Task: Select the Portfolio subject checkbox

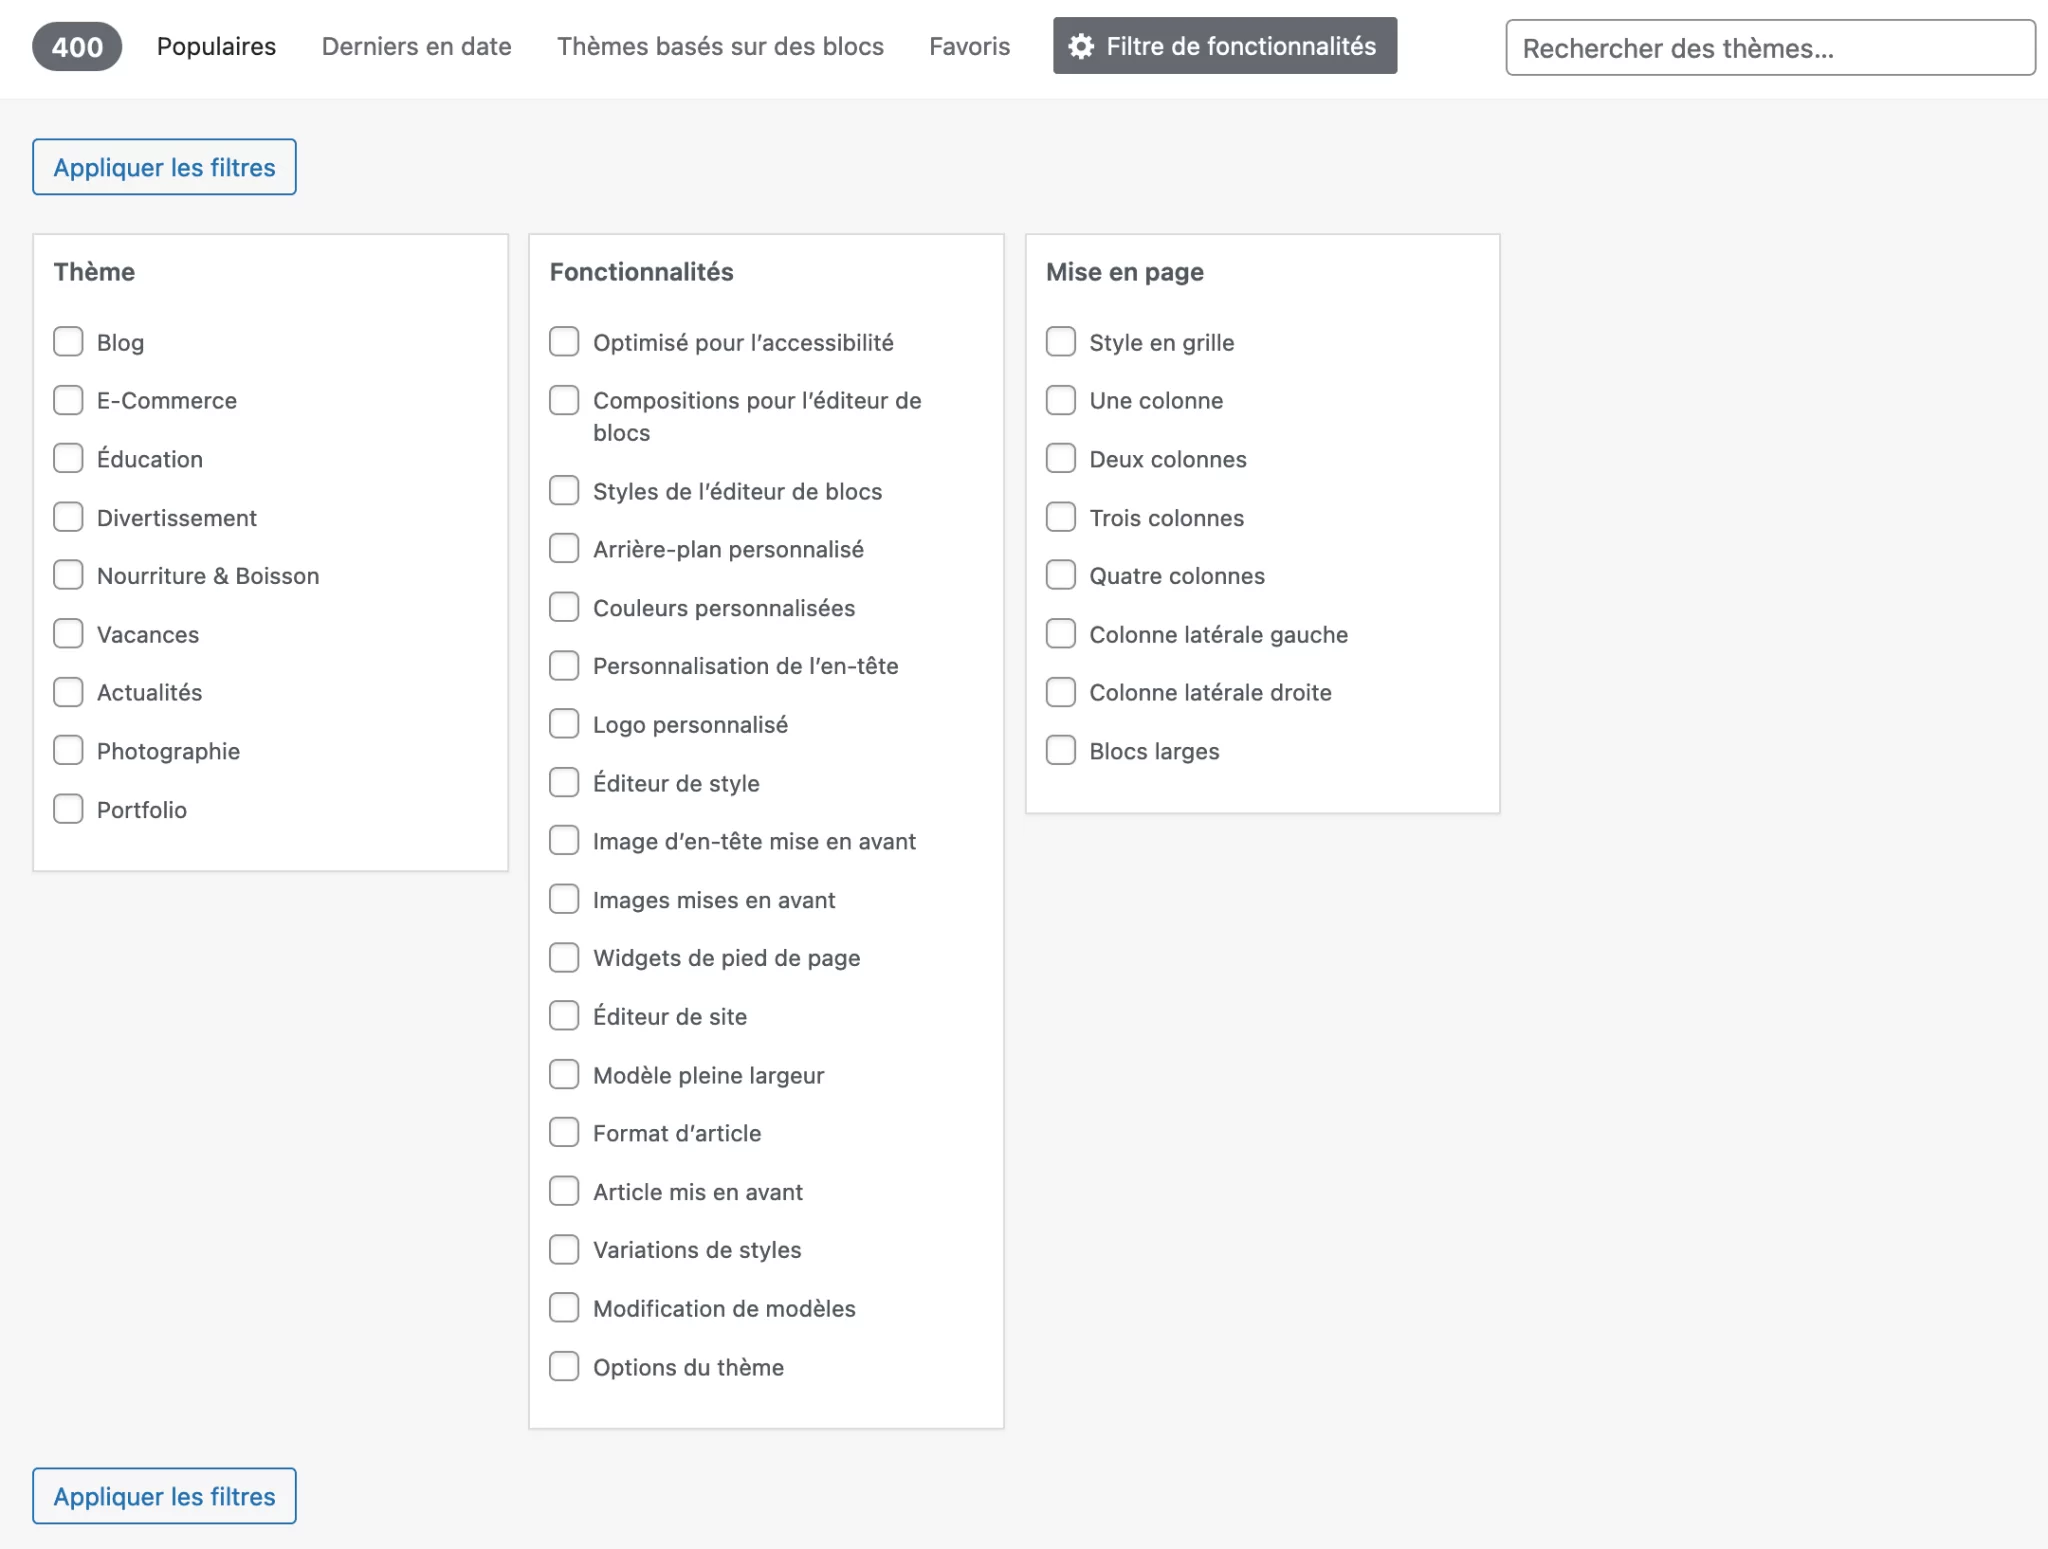Action: [x=68, y=809]
